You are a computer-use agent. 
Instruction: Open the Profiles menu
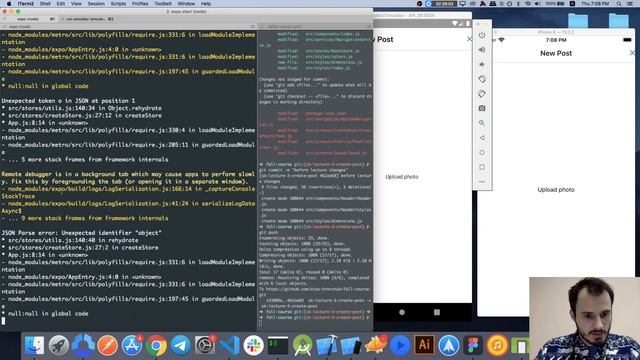140,4
